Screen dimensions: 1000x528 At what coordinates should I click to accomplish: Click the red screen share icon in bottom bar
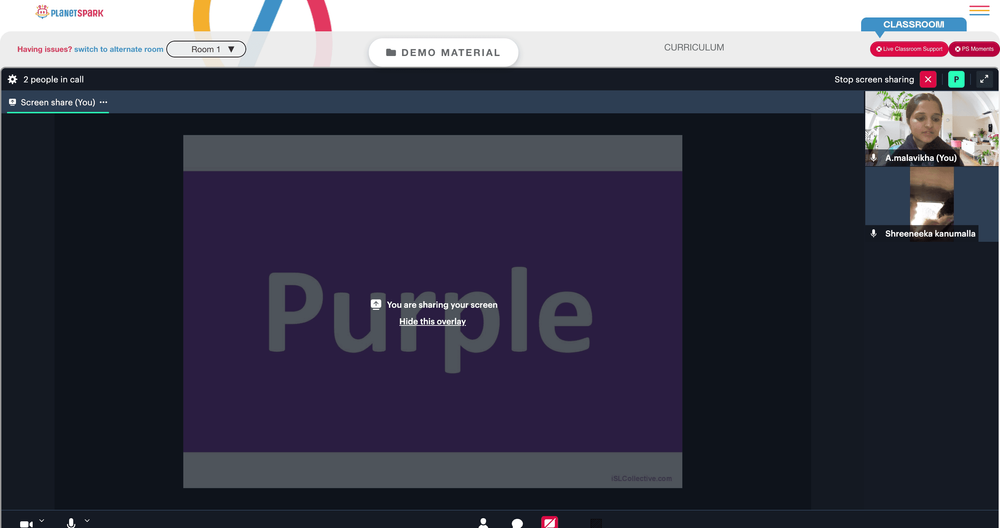click(x=550, y=522)
